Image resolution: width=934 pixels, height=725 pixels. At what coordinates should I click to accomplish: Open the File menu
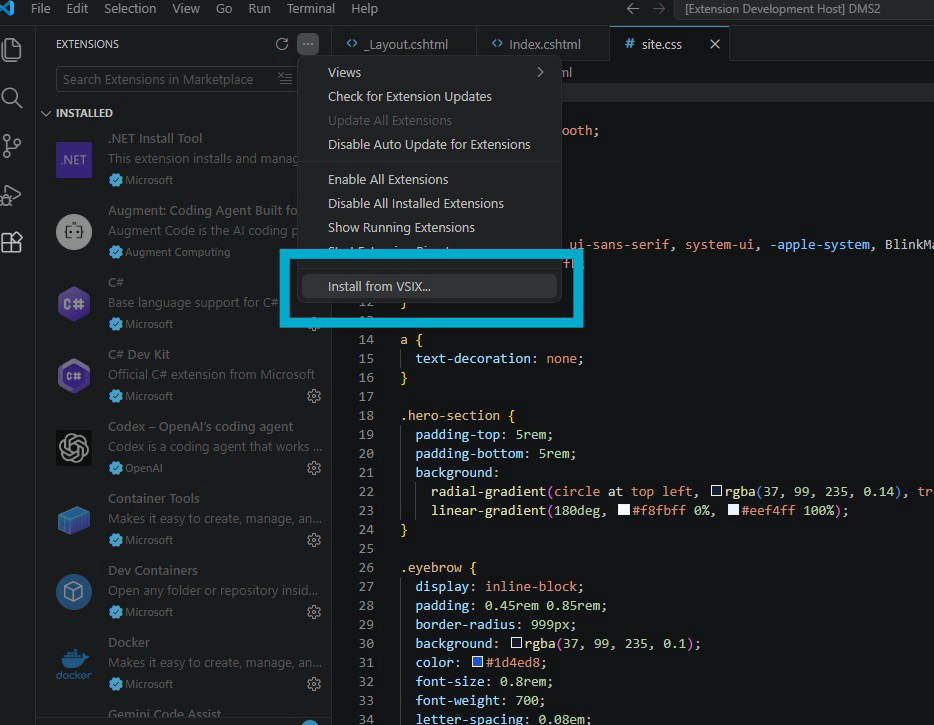pyautogui.click(x=41, y=9)
